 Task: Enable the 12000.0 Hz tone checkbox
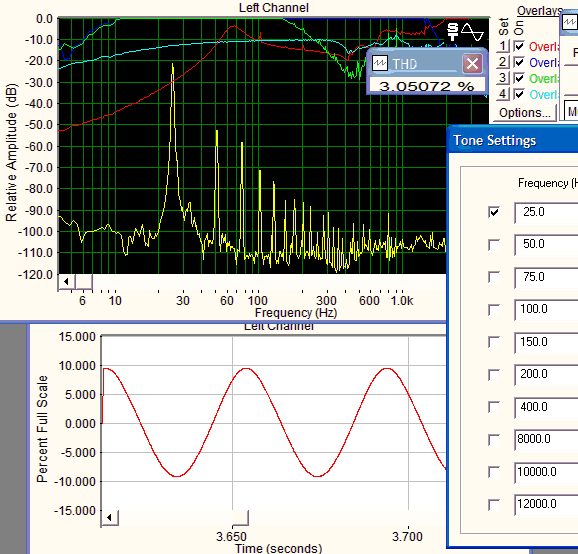[x=494, y=504]
